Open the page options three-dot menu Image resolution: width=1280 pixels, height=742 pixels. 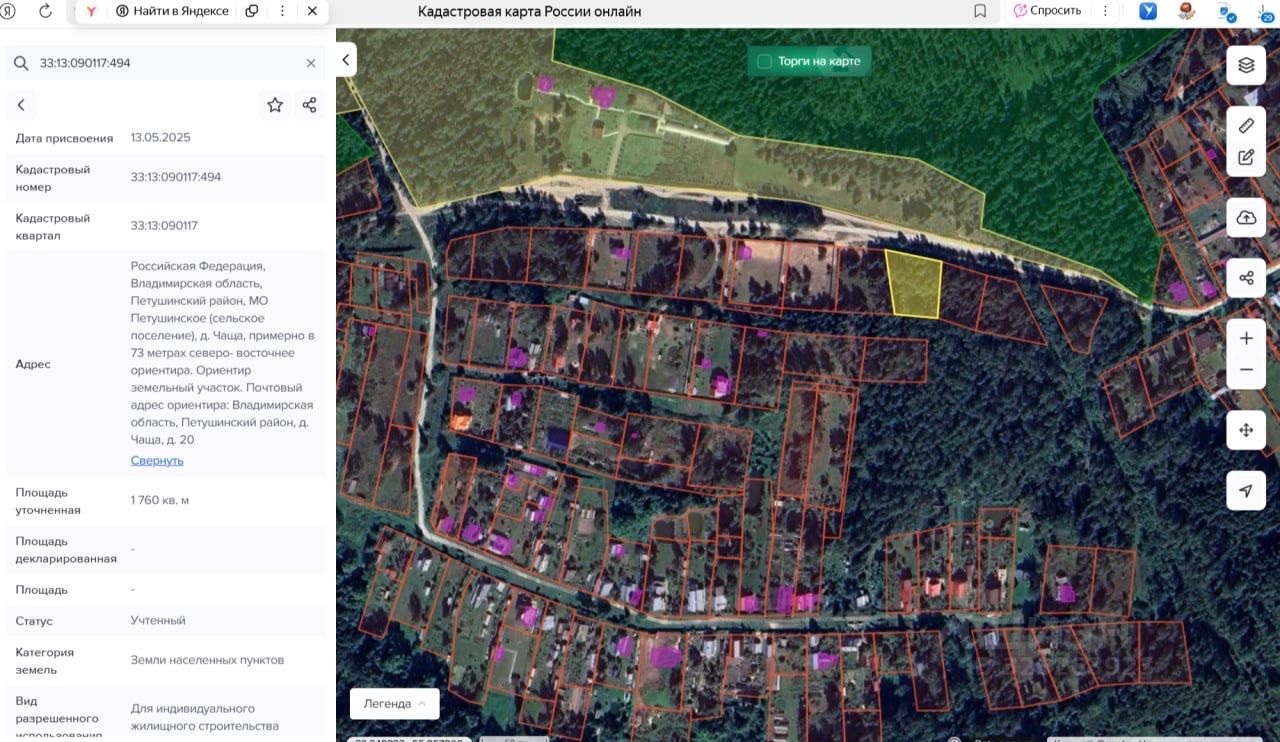(1105, 11)
